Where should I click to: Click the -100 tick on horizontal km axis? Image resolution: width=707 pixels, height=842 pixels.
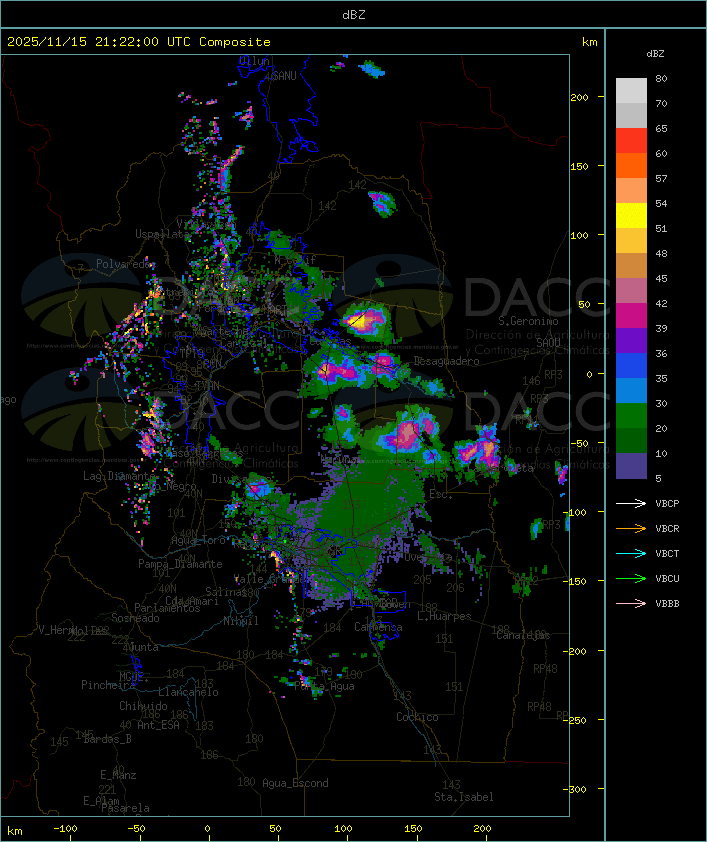pos(65,829)
